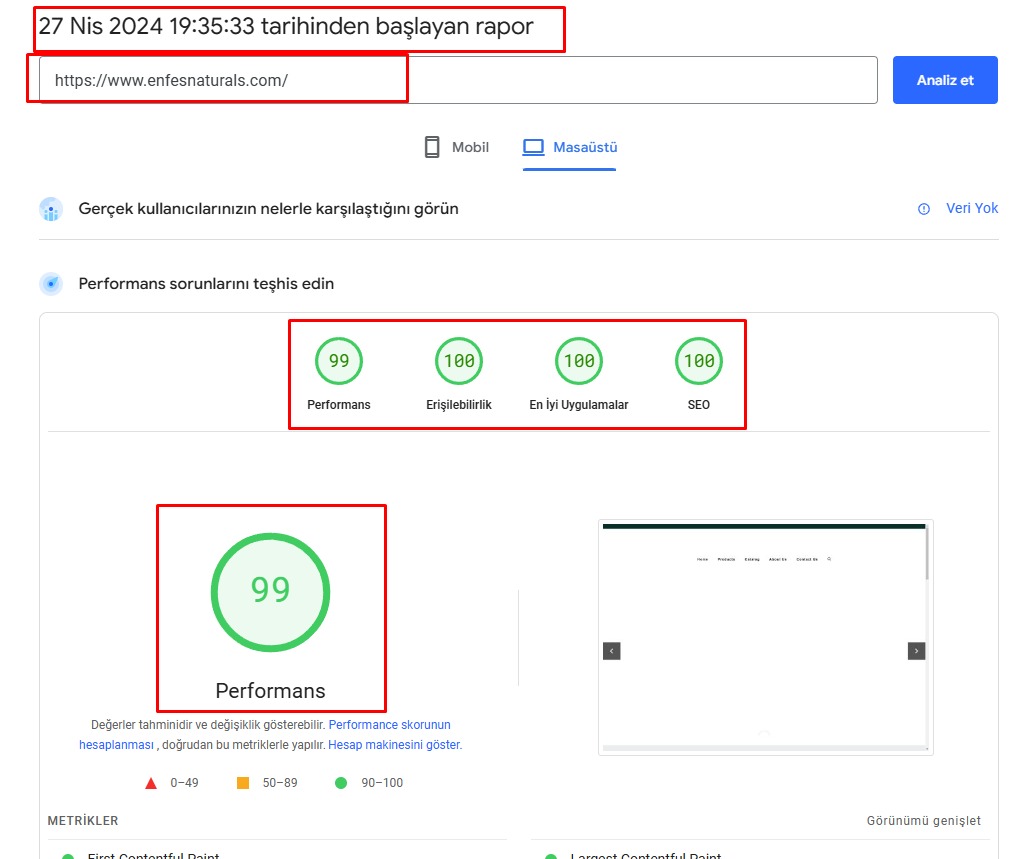This screenshot has height=859, width=1027.
Task: Switch to the Mobil tab
Action: click(457, 148)
